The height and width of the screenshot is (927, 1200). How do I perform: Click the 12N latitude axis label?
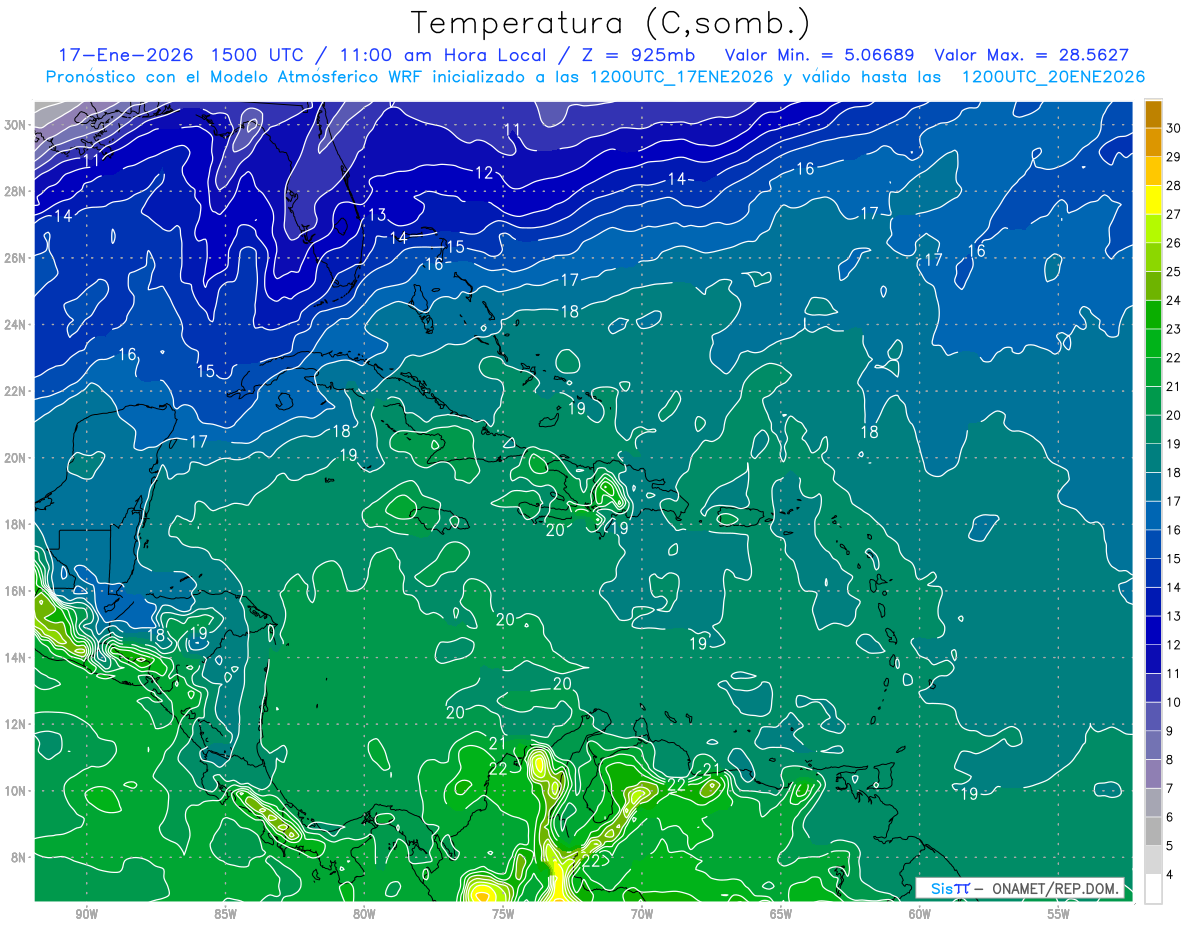[x=15, y=724]
